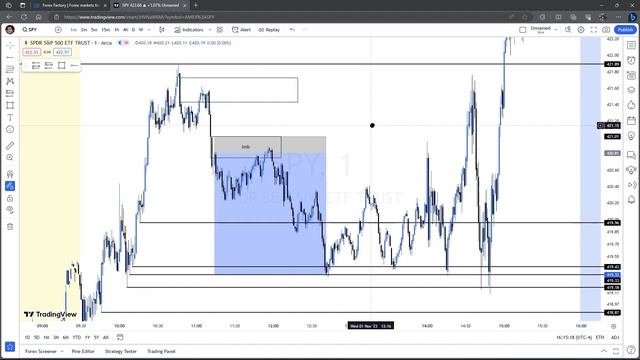640x360 pixels.
Task: Open the Fibonacci retracement tools
Action: tap(10, 69)
